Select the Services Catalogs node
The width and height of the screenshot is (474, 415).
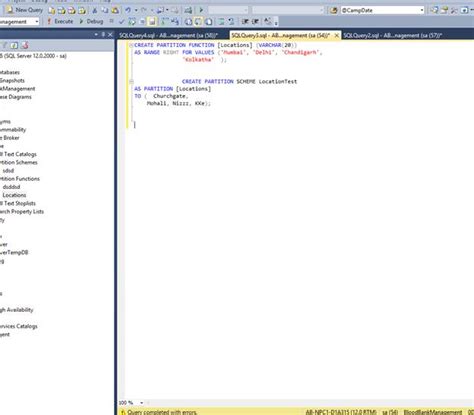[x=19, y=326]
